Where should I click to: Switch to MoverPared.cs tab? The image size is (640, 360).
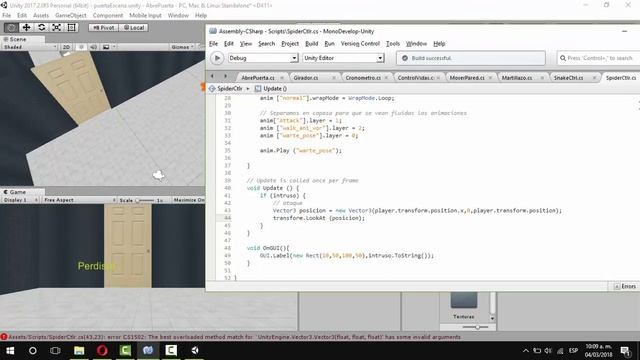click(467, 78)
